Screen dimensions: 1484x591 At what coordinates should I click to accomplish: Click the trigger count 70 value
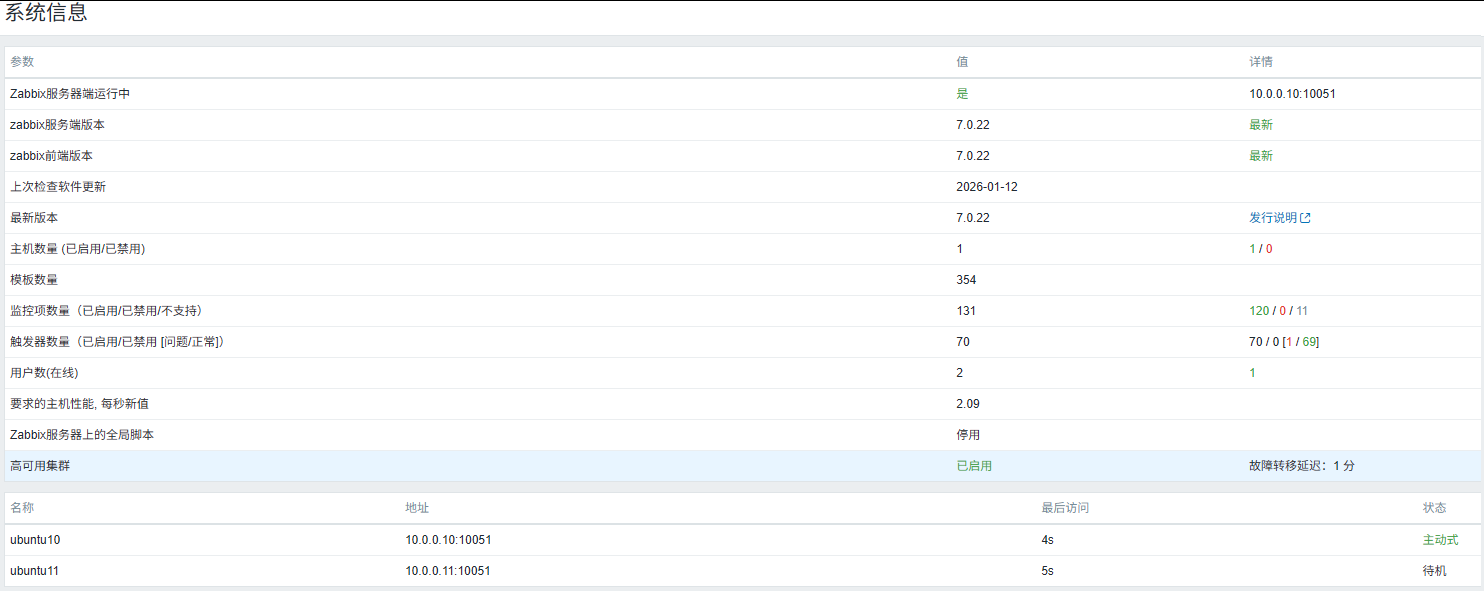coord(963,342)
